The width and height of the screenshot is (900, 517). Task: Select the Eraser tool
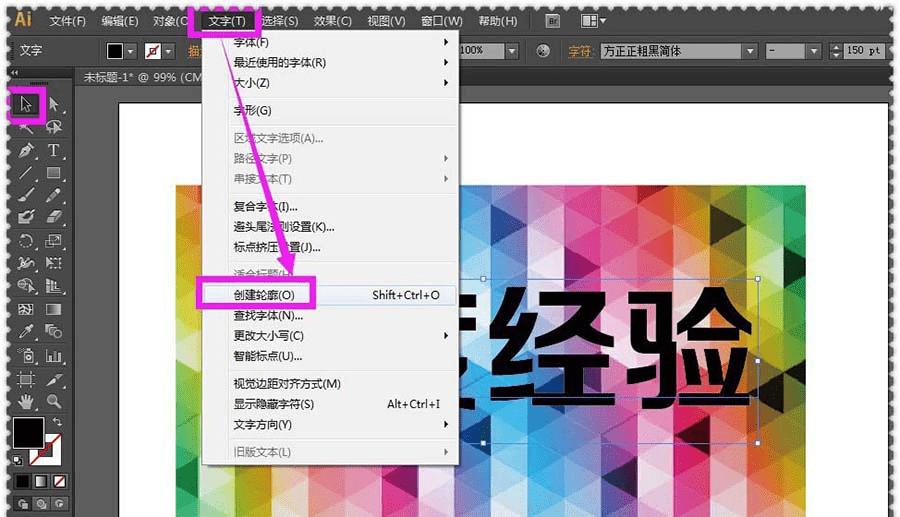coord(53,217)
